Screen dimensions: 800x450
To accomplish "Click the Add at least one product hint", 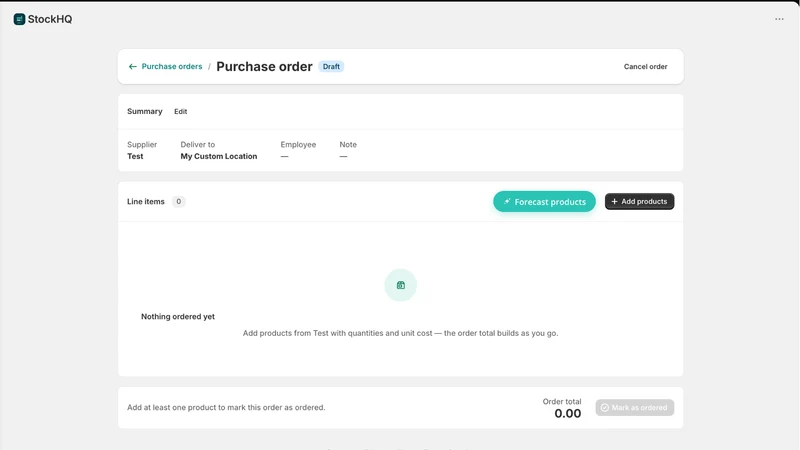I will (226, 407).
